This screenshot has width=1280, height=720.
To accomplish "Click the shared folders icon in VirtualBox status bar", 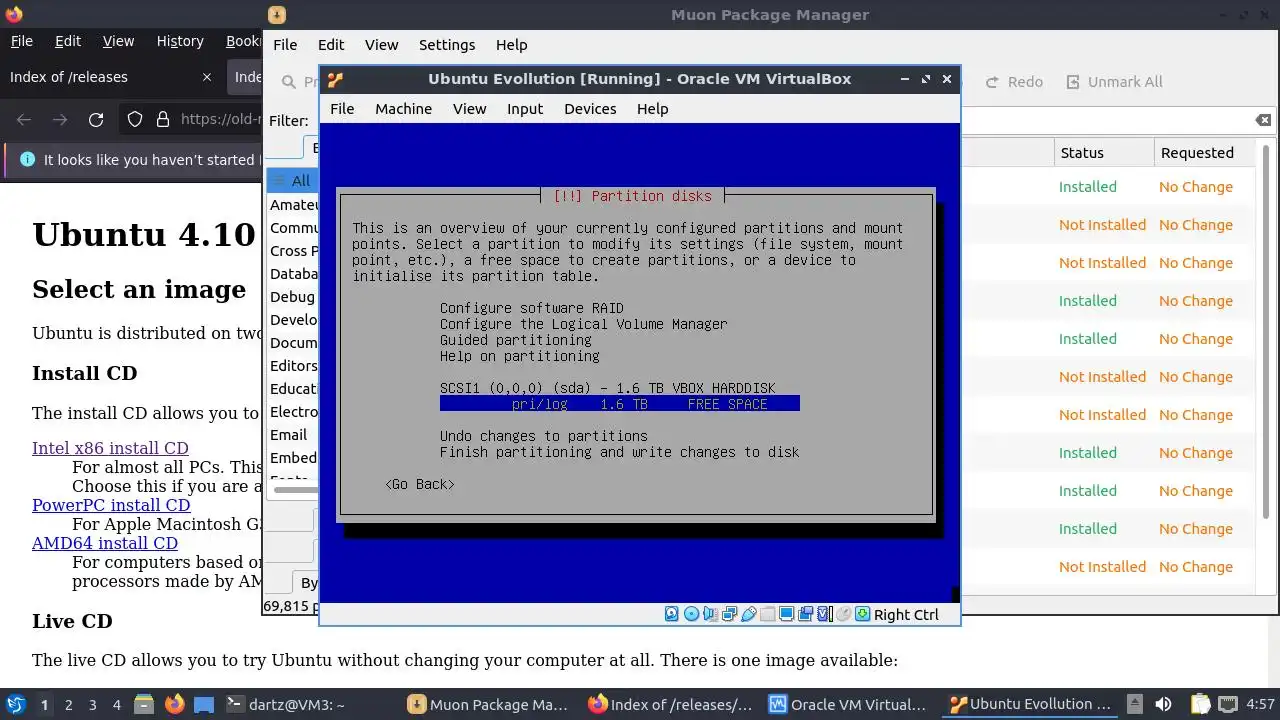I will pyautogui.click(x=767, y=614).
